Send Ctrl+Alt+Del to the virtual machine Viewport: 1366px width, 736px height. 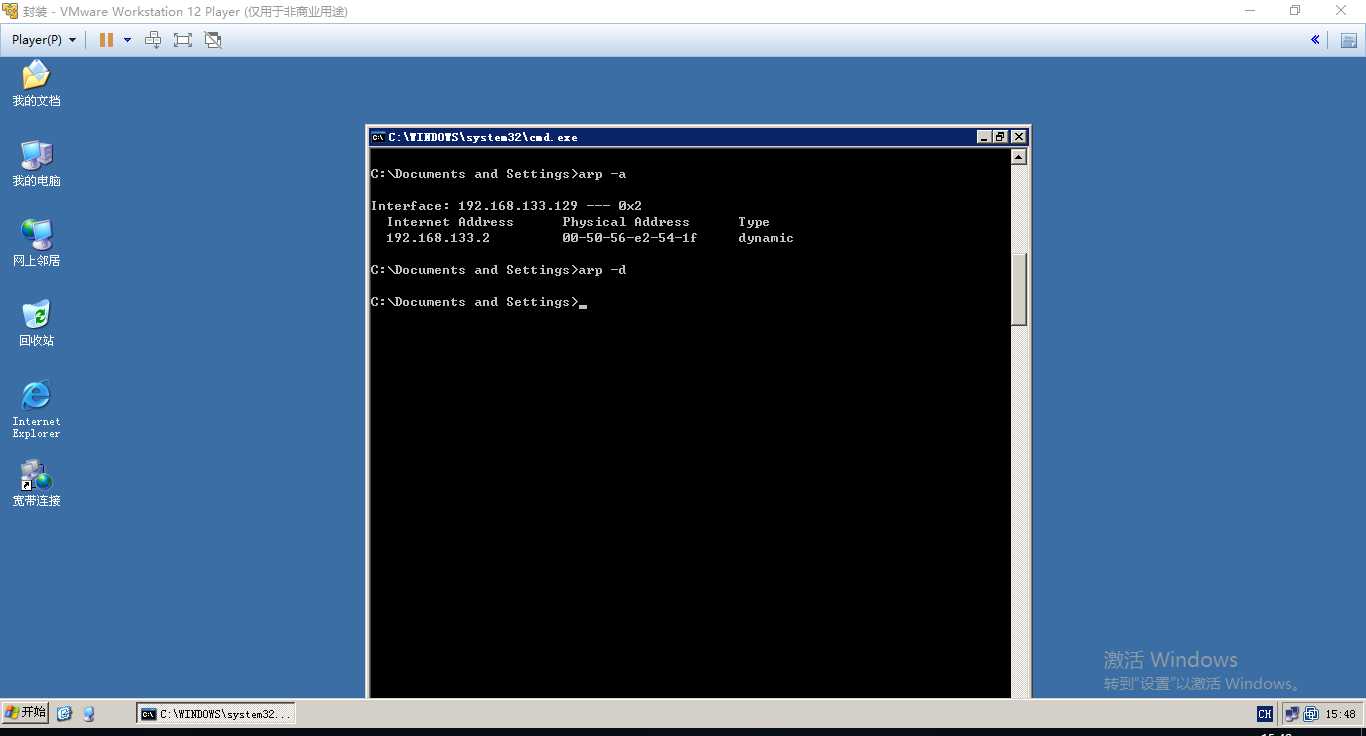click(x=153, y=40)
